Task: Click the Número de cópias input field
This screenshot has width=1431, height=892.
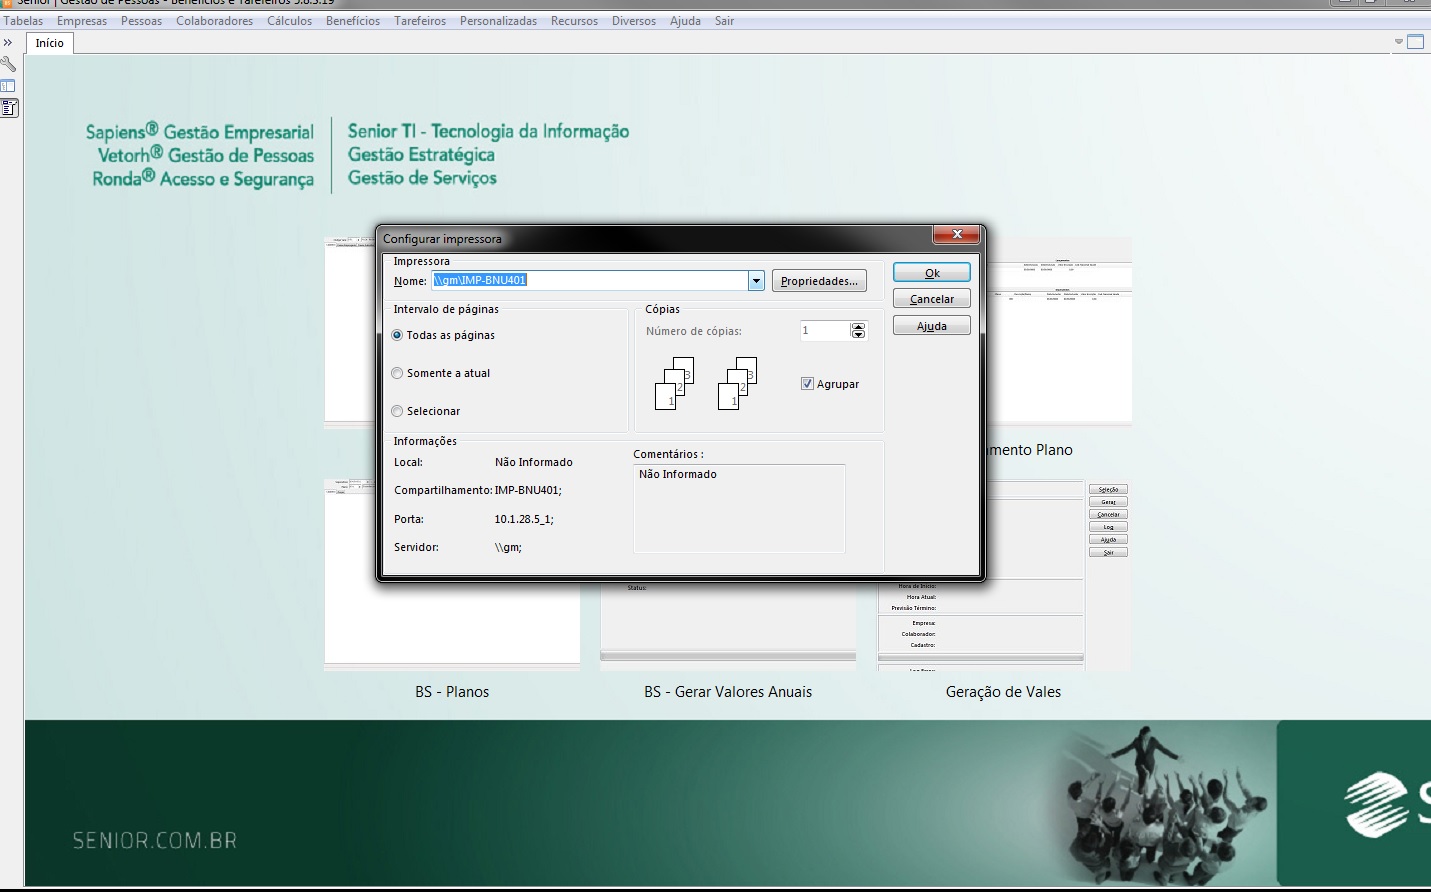Action: (x=824, y=331)
